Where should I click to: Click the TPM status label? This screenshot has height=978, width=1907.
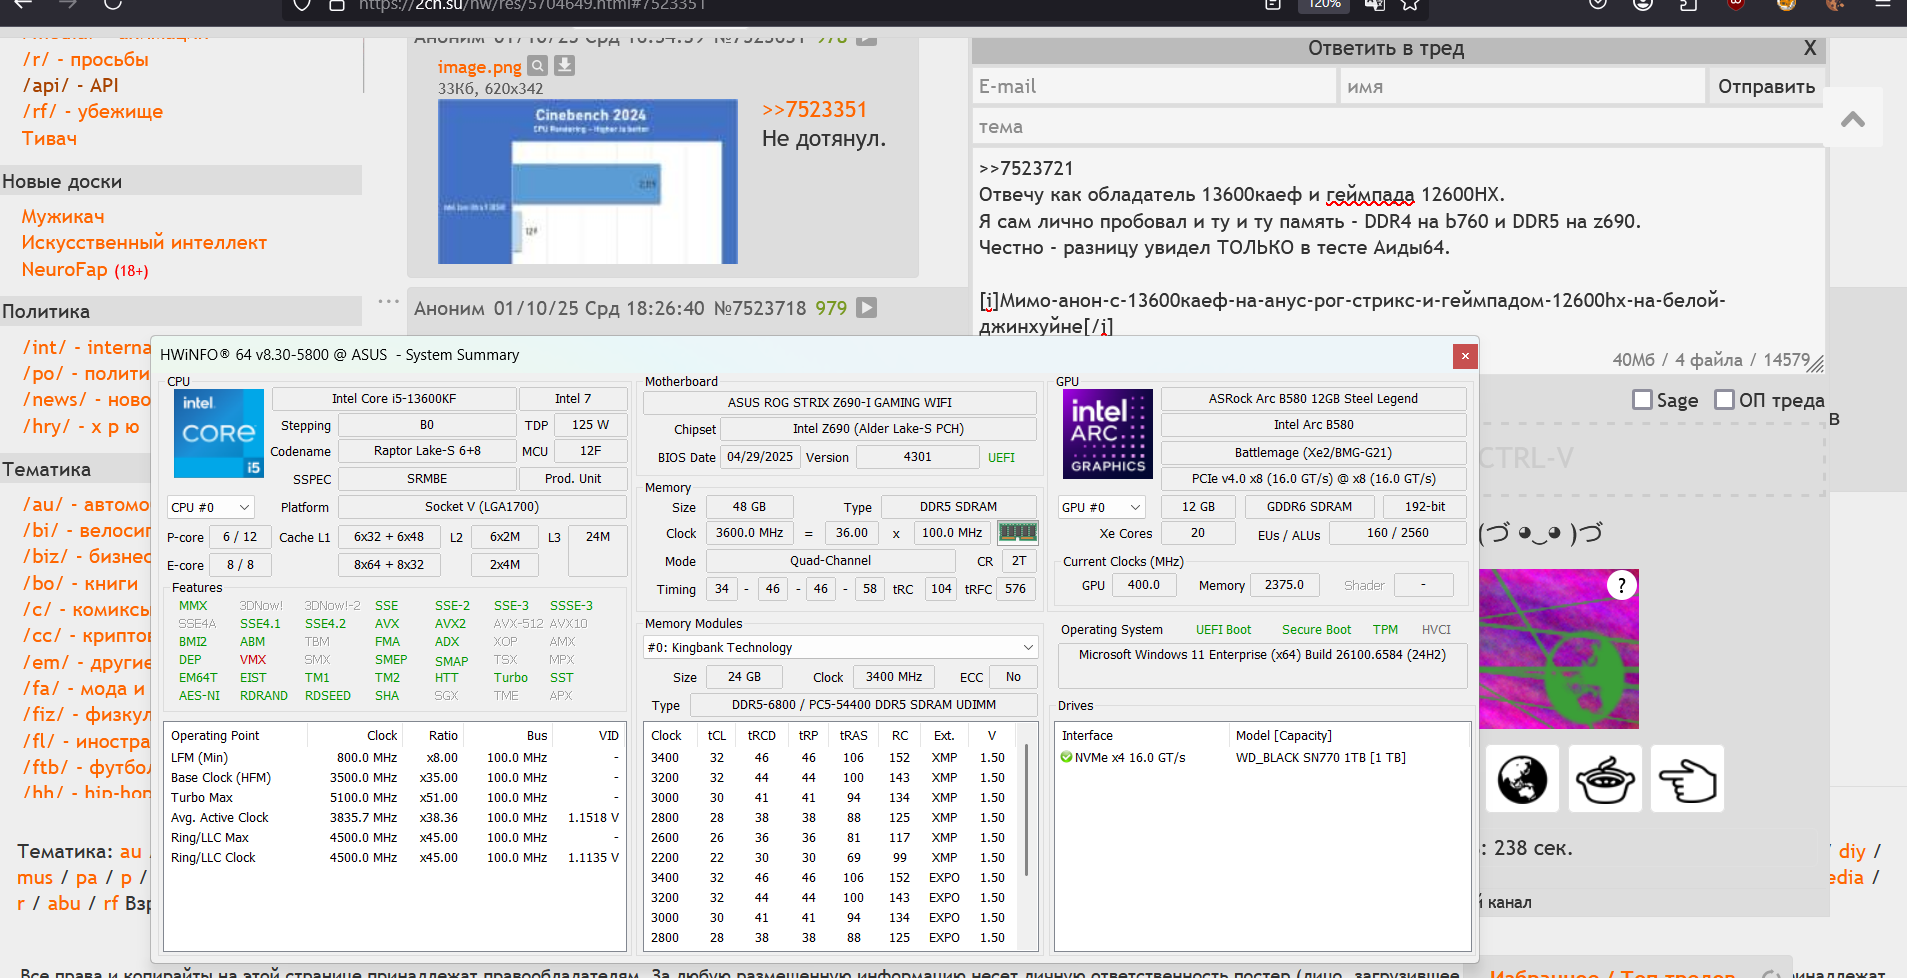tap(1385, 629)
